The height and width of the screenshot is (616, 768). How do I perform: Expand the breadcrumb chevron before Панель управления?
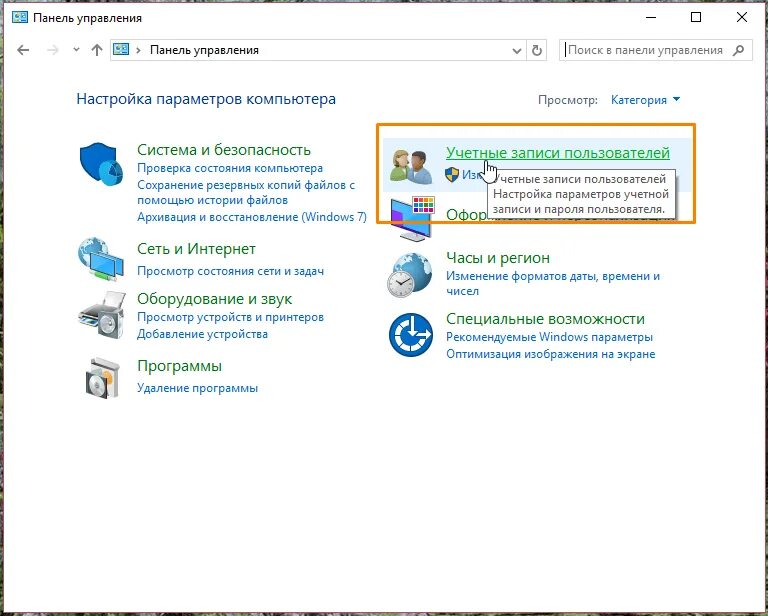point(138,50)
